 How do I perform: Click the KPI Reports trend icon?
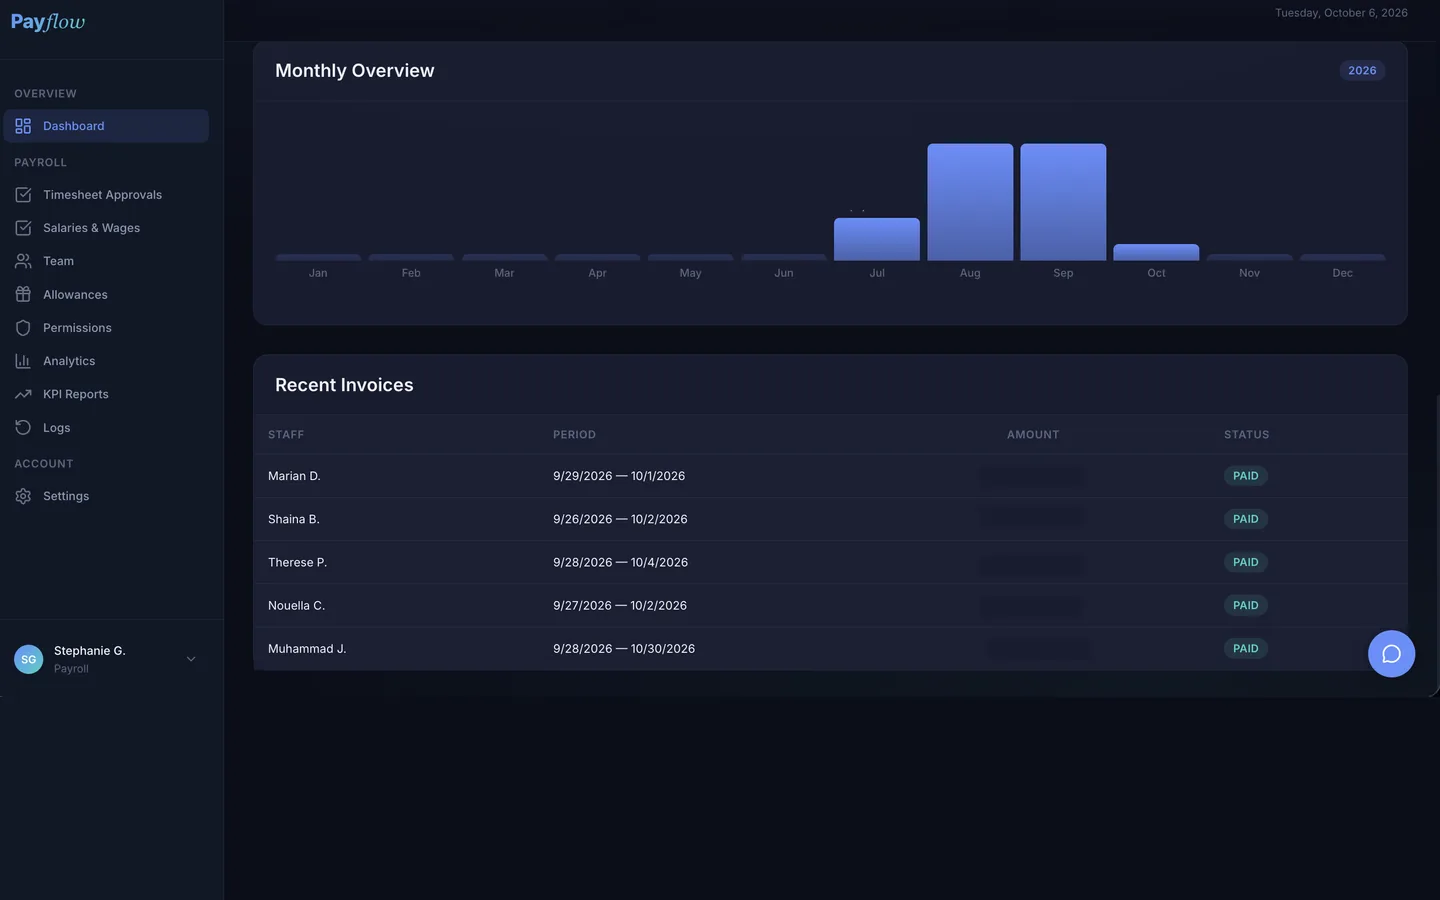click(23, 394)
